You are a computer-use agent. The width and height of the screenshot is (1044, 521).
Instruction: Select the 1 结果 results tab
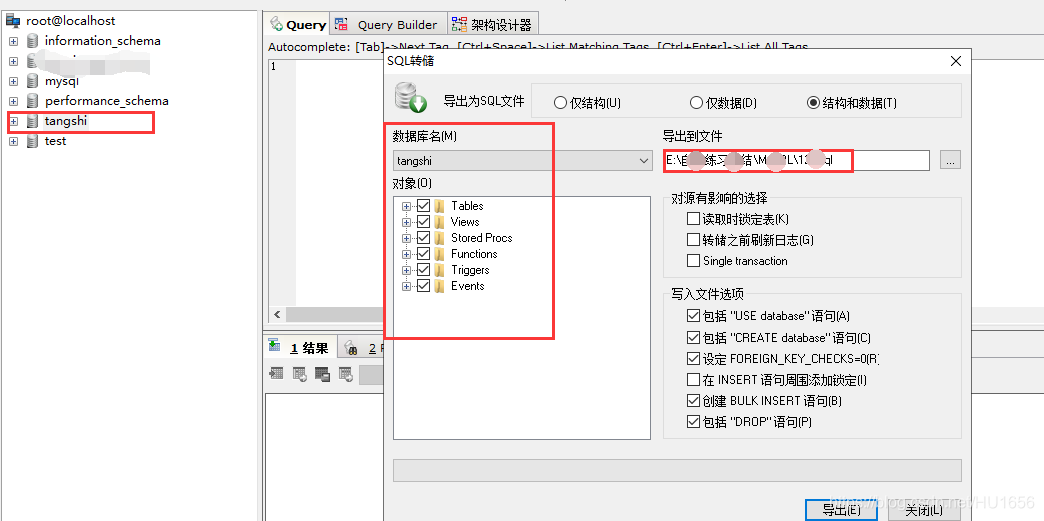click(x=300, y=348)
